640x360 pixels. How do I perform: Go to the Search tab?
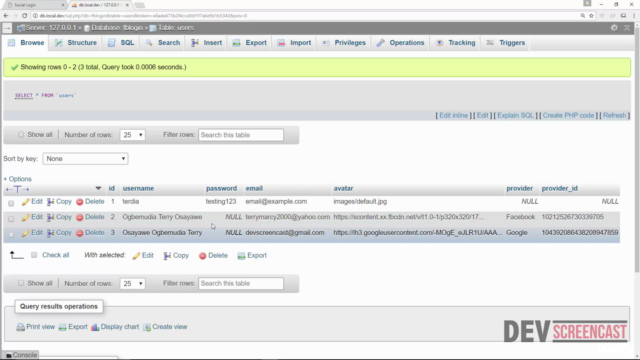coord(162,43)
